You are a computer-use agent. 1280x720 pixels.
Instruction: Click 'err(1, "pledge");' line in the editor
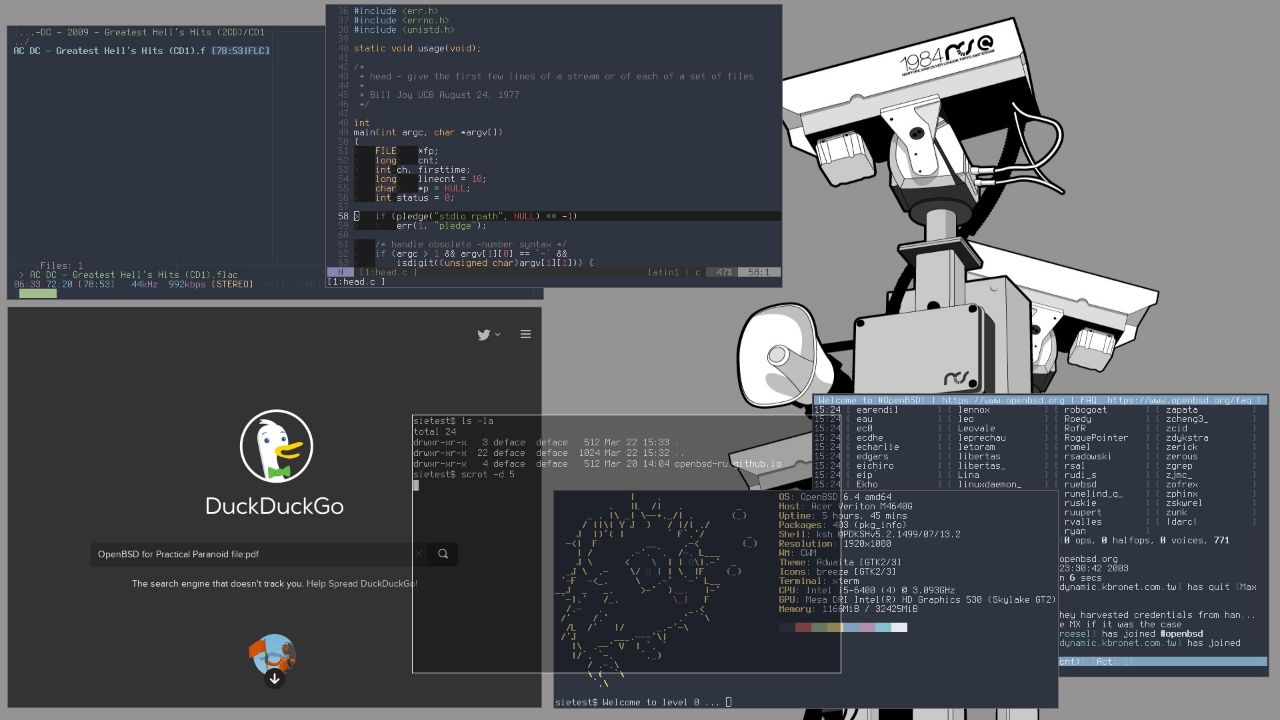click(x=441, y=226)
